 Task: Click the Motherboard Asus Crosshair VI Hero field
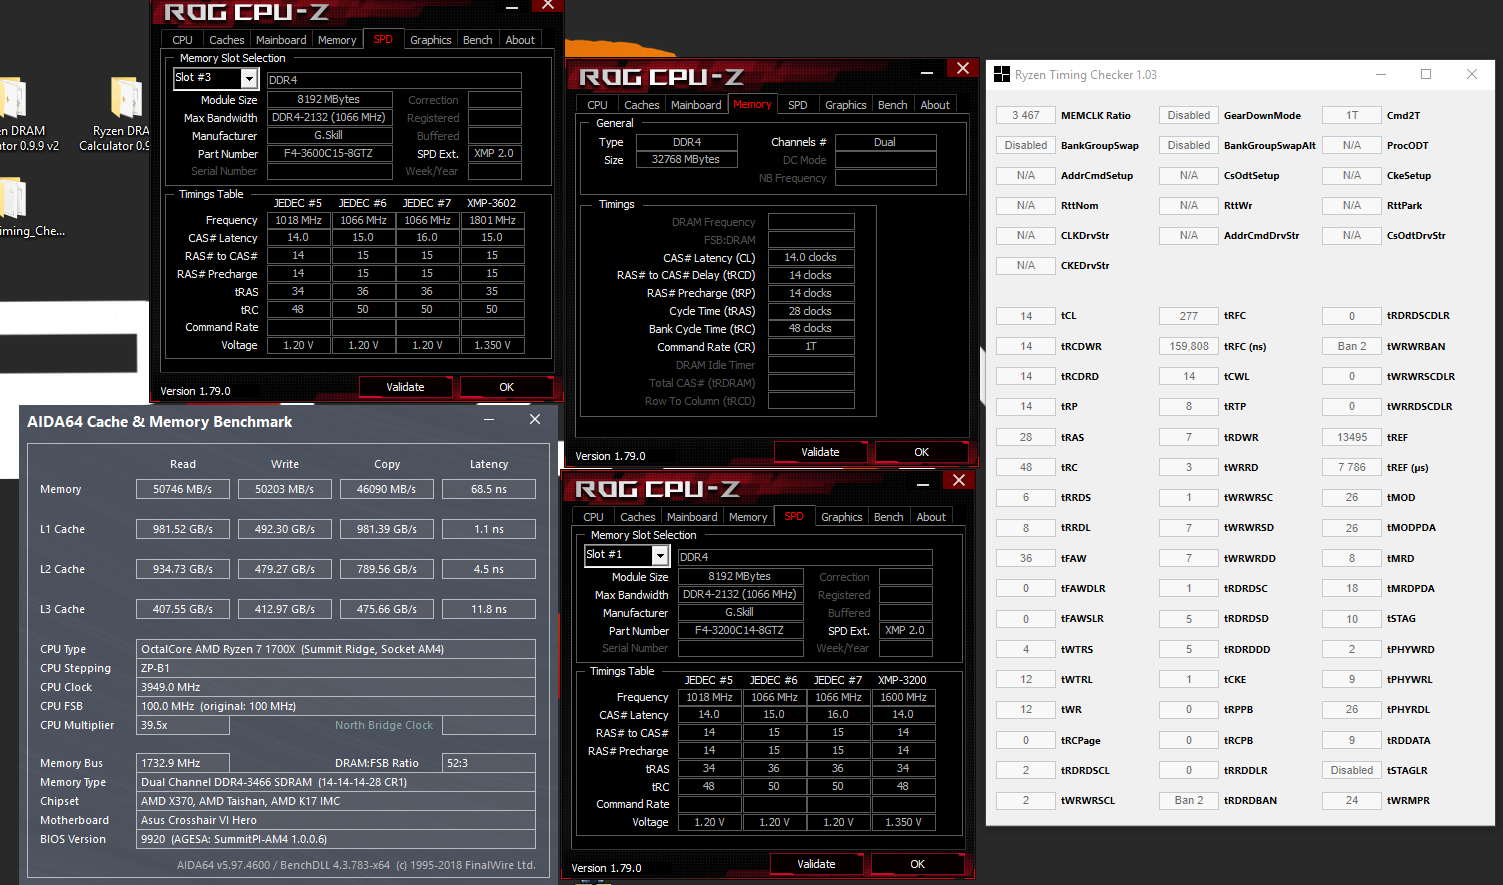[x=336, y=820]
